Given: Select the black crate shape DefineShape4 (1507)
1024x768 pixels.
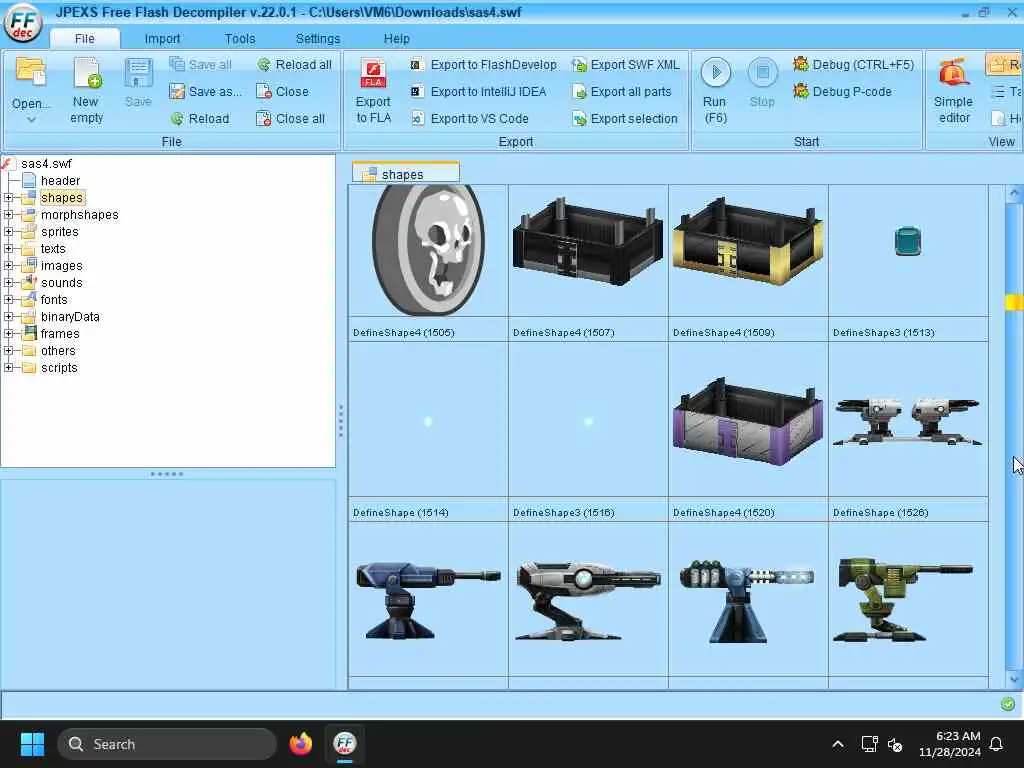Looking at the screenshot, I should coord(588,251).
